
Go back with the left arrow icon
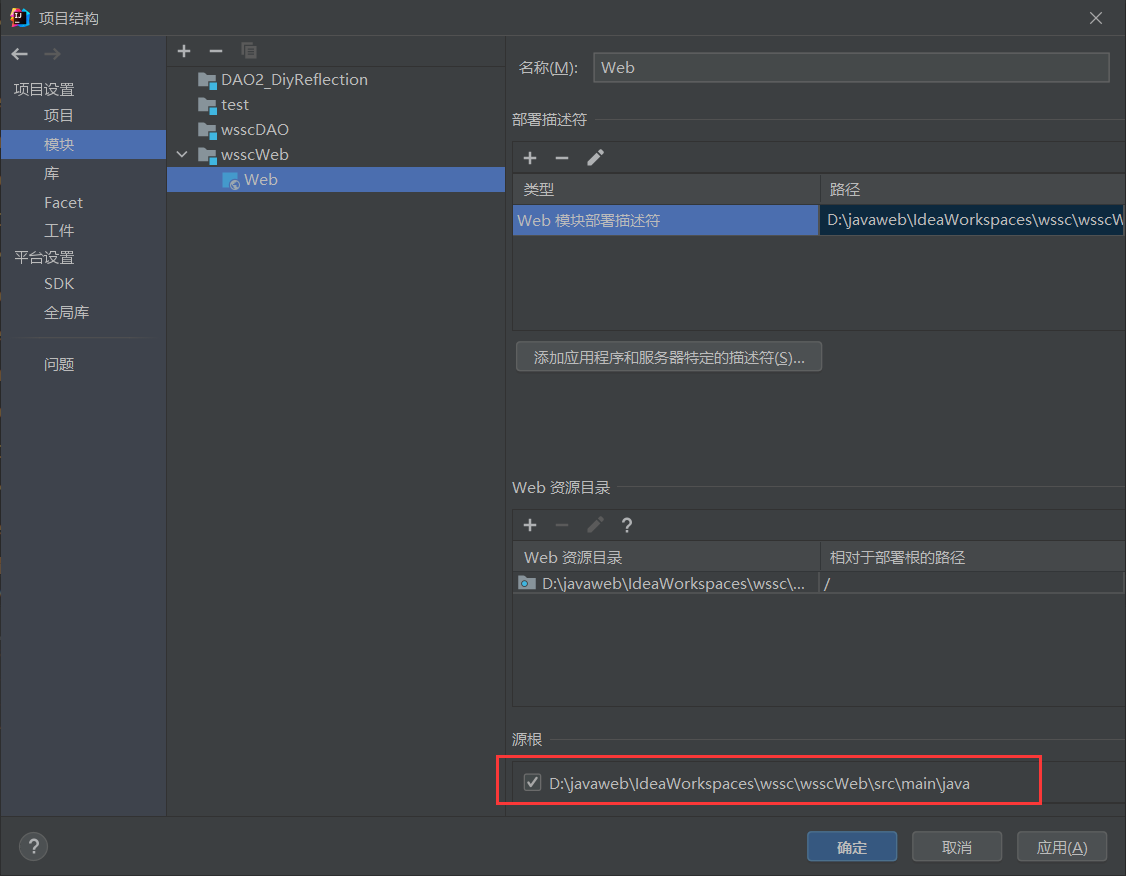click(19, 54)
